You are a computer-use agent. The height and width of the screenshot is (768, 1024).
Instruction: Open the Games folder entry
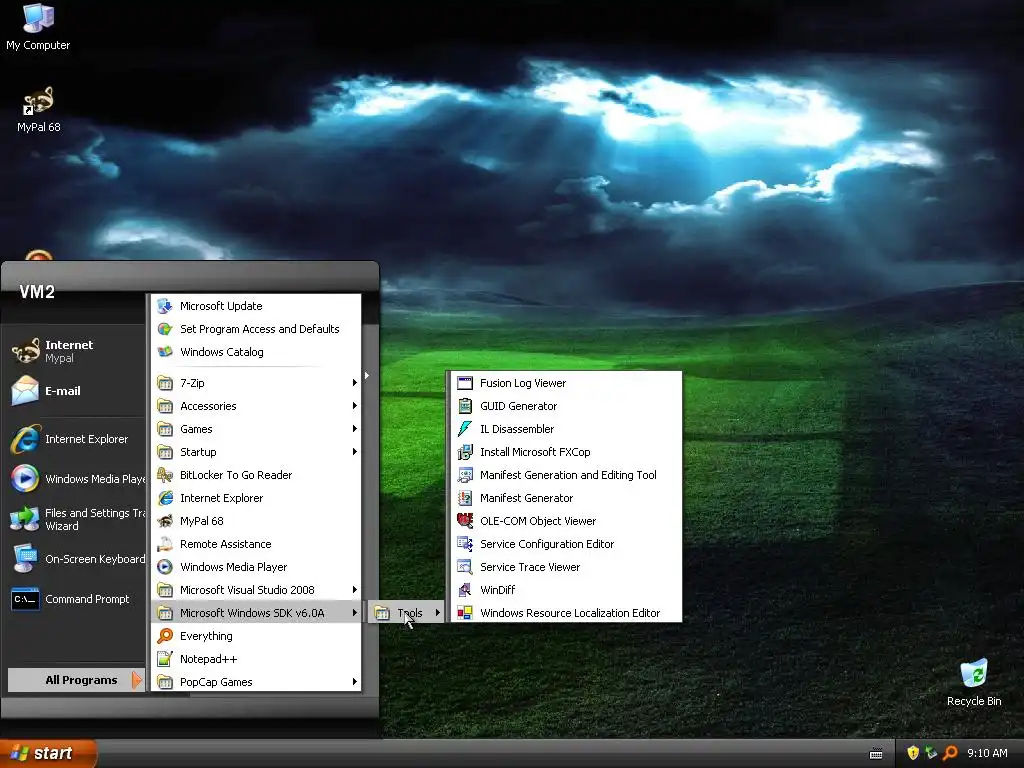tap(256, 429)
